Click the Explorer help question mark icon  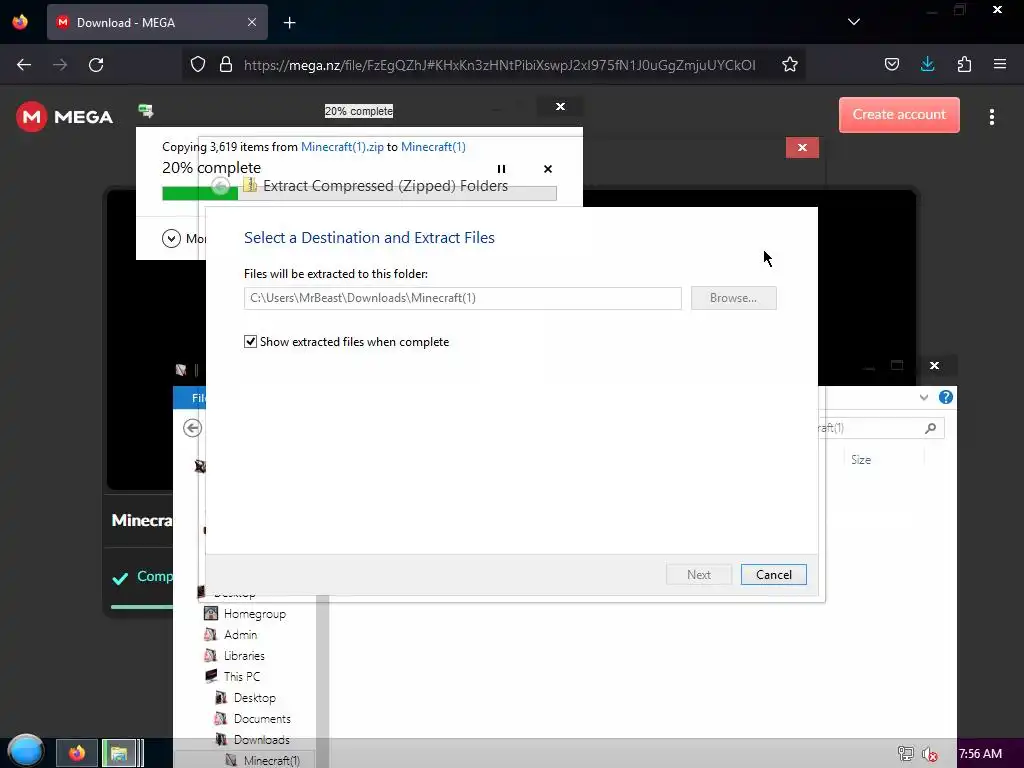pos(945,397)
